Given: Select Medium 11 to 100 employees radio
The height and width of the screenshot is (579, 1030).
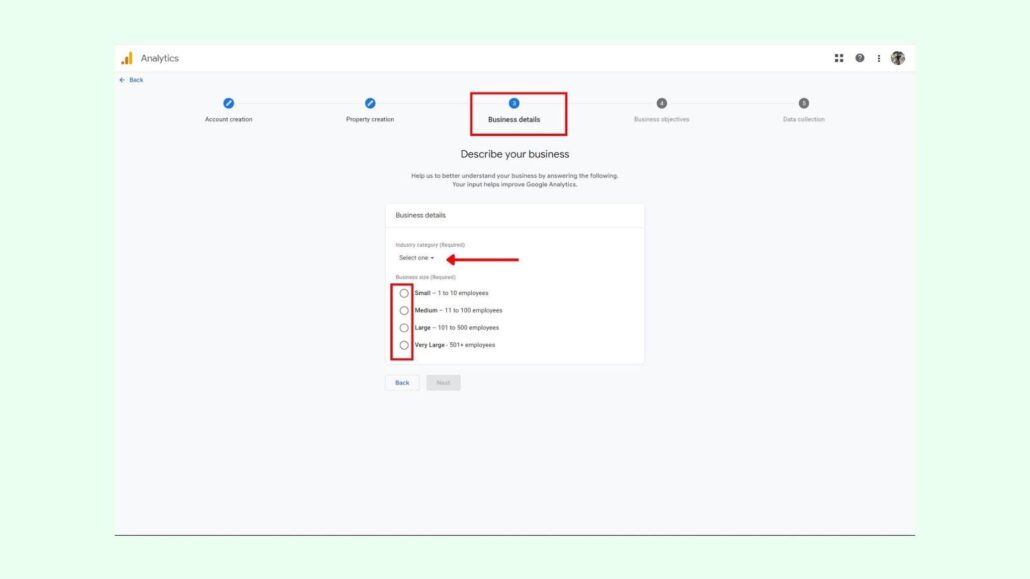Looking at the screenshot, I should point(404,310).
